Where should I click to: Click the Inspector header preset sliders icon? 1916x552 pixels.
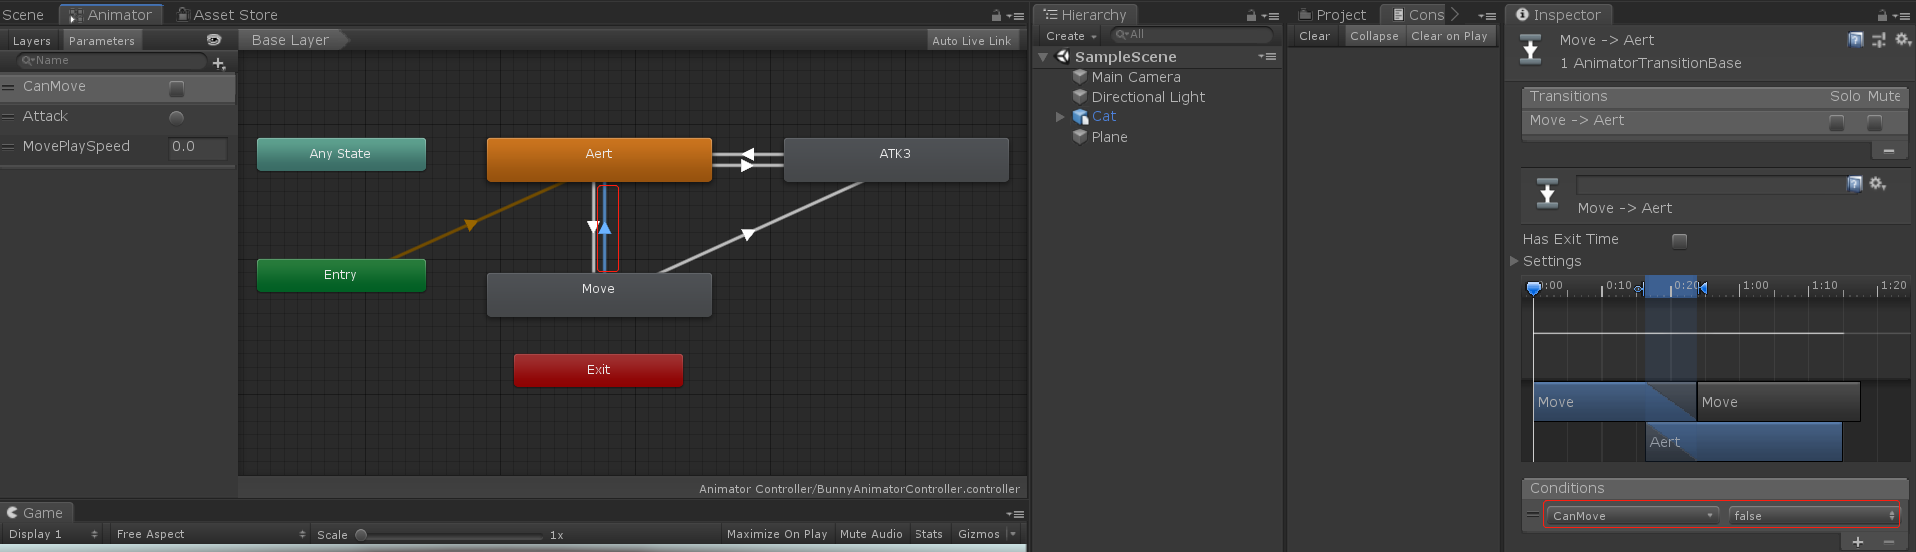tap(1879, 40)
